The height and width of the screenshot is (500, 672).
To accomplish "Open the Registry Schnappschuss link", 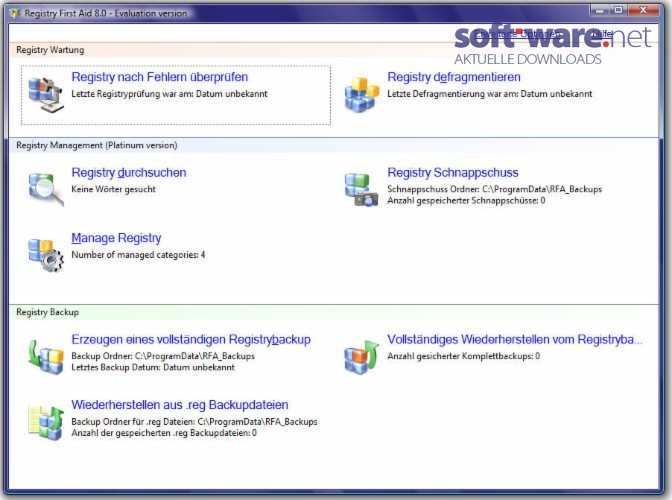I will (x=453, y=173).
